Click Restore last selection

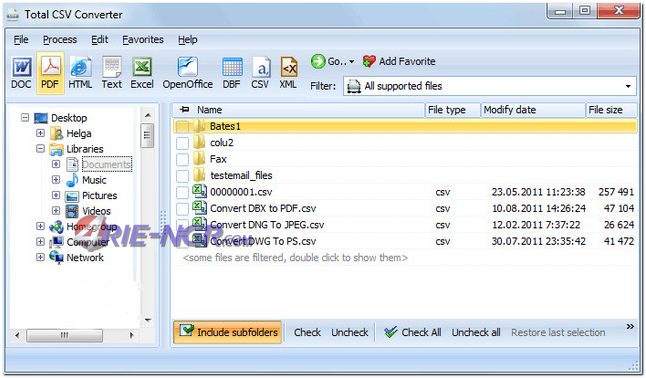[558, 332]
